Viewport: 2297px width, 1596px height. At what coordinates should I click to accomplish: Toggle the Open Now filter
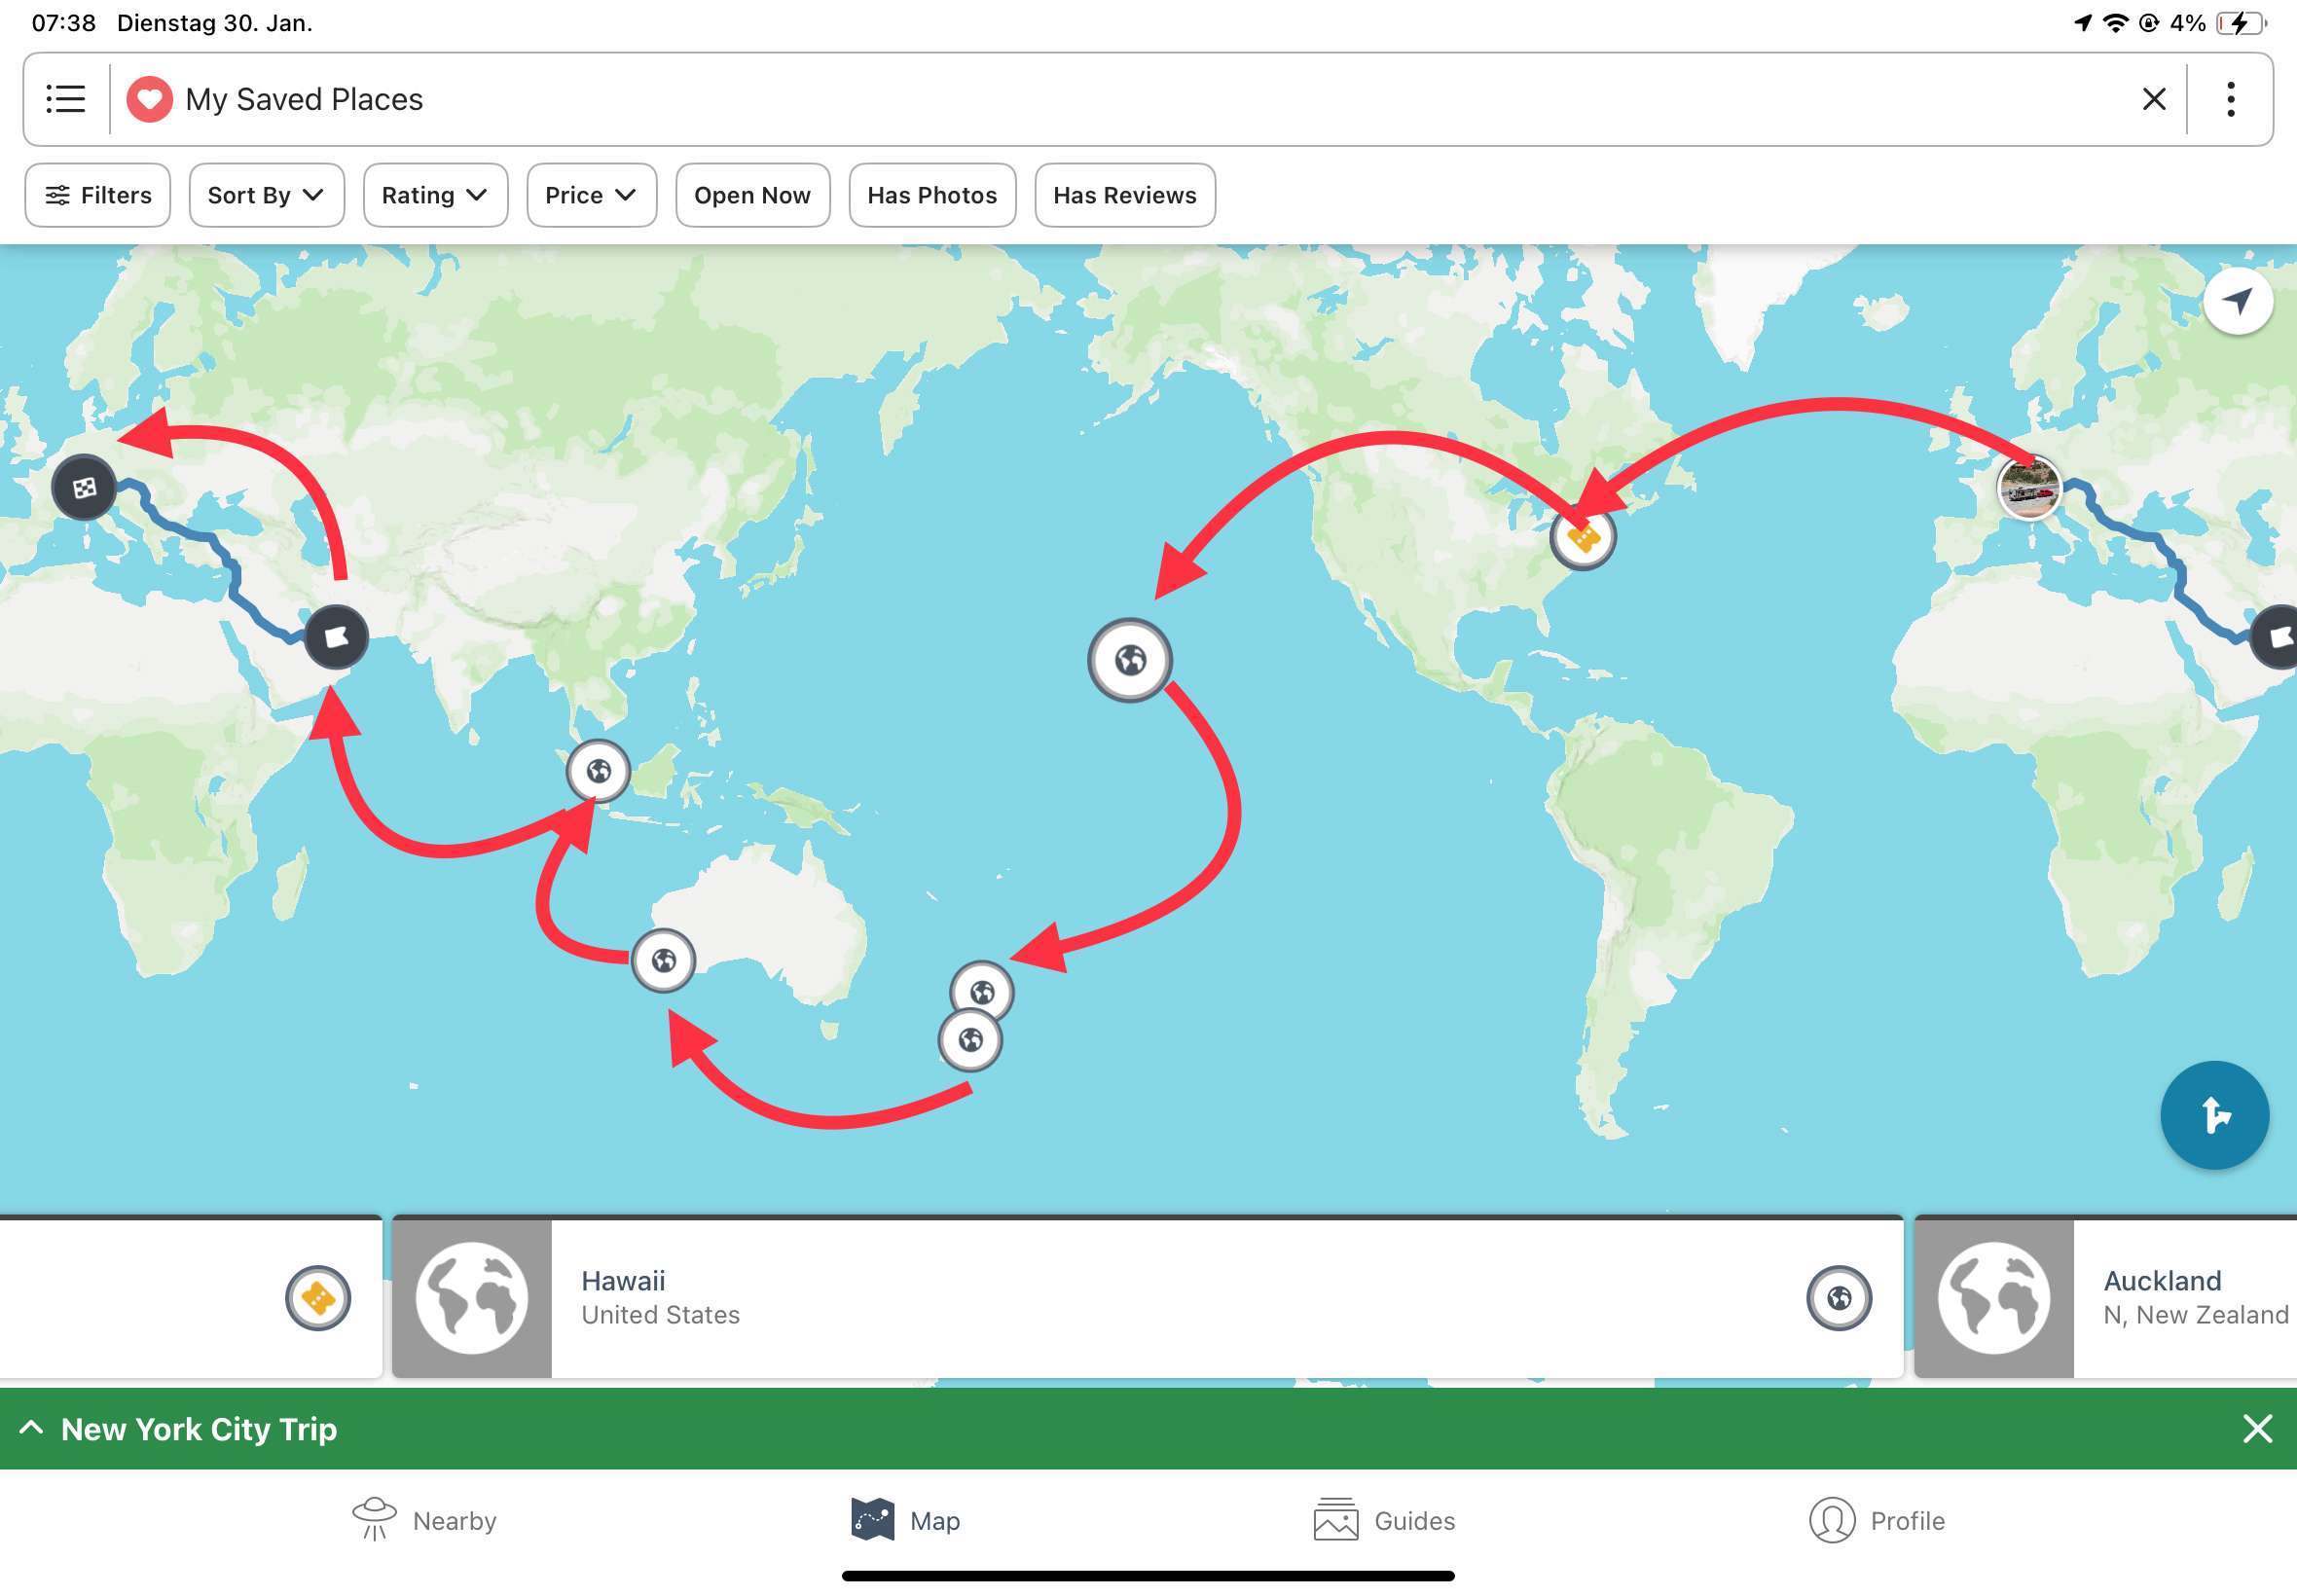[x=752, y=195]
